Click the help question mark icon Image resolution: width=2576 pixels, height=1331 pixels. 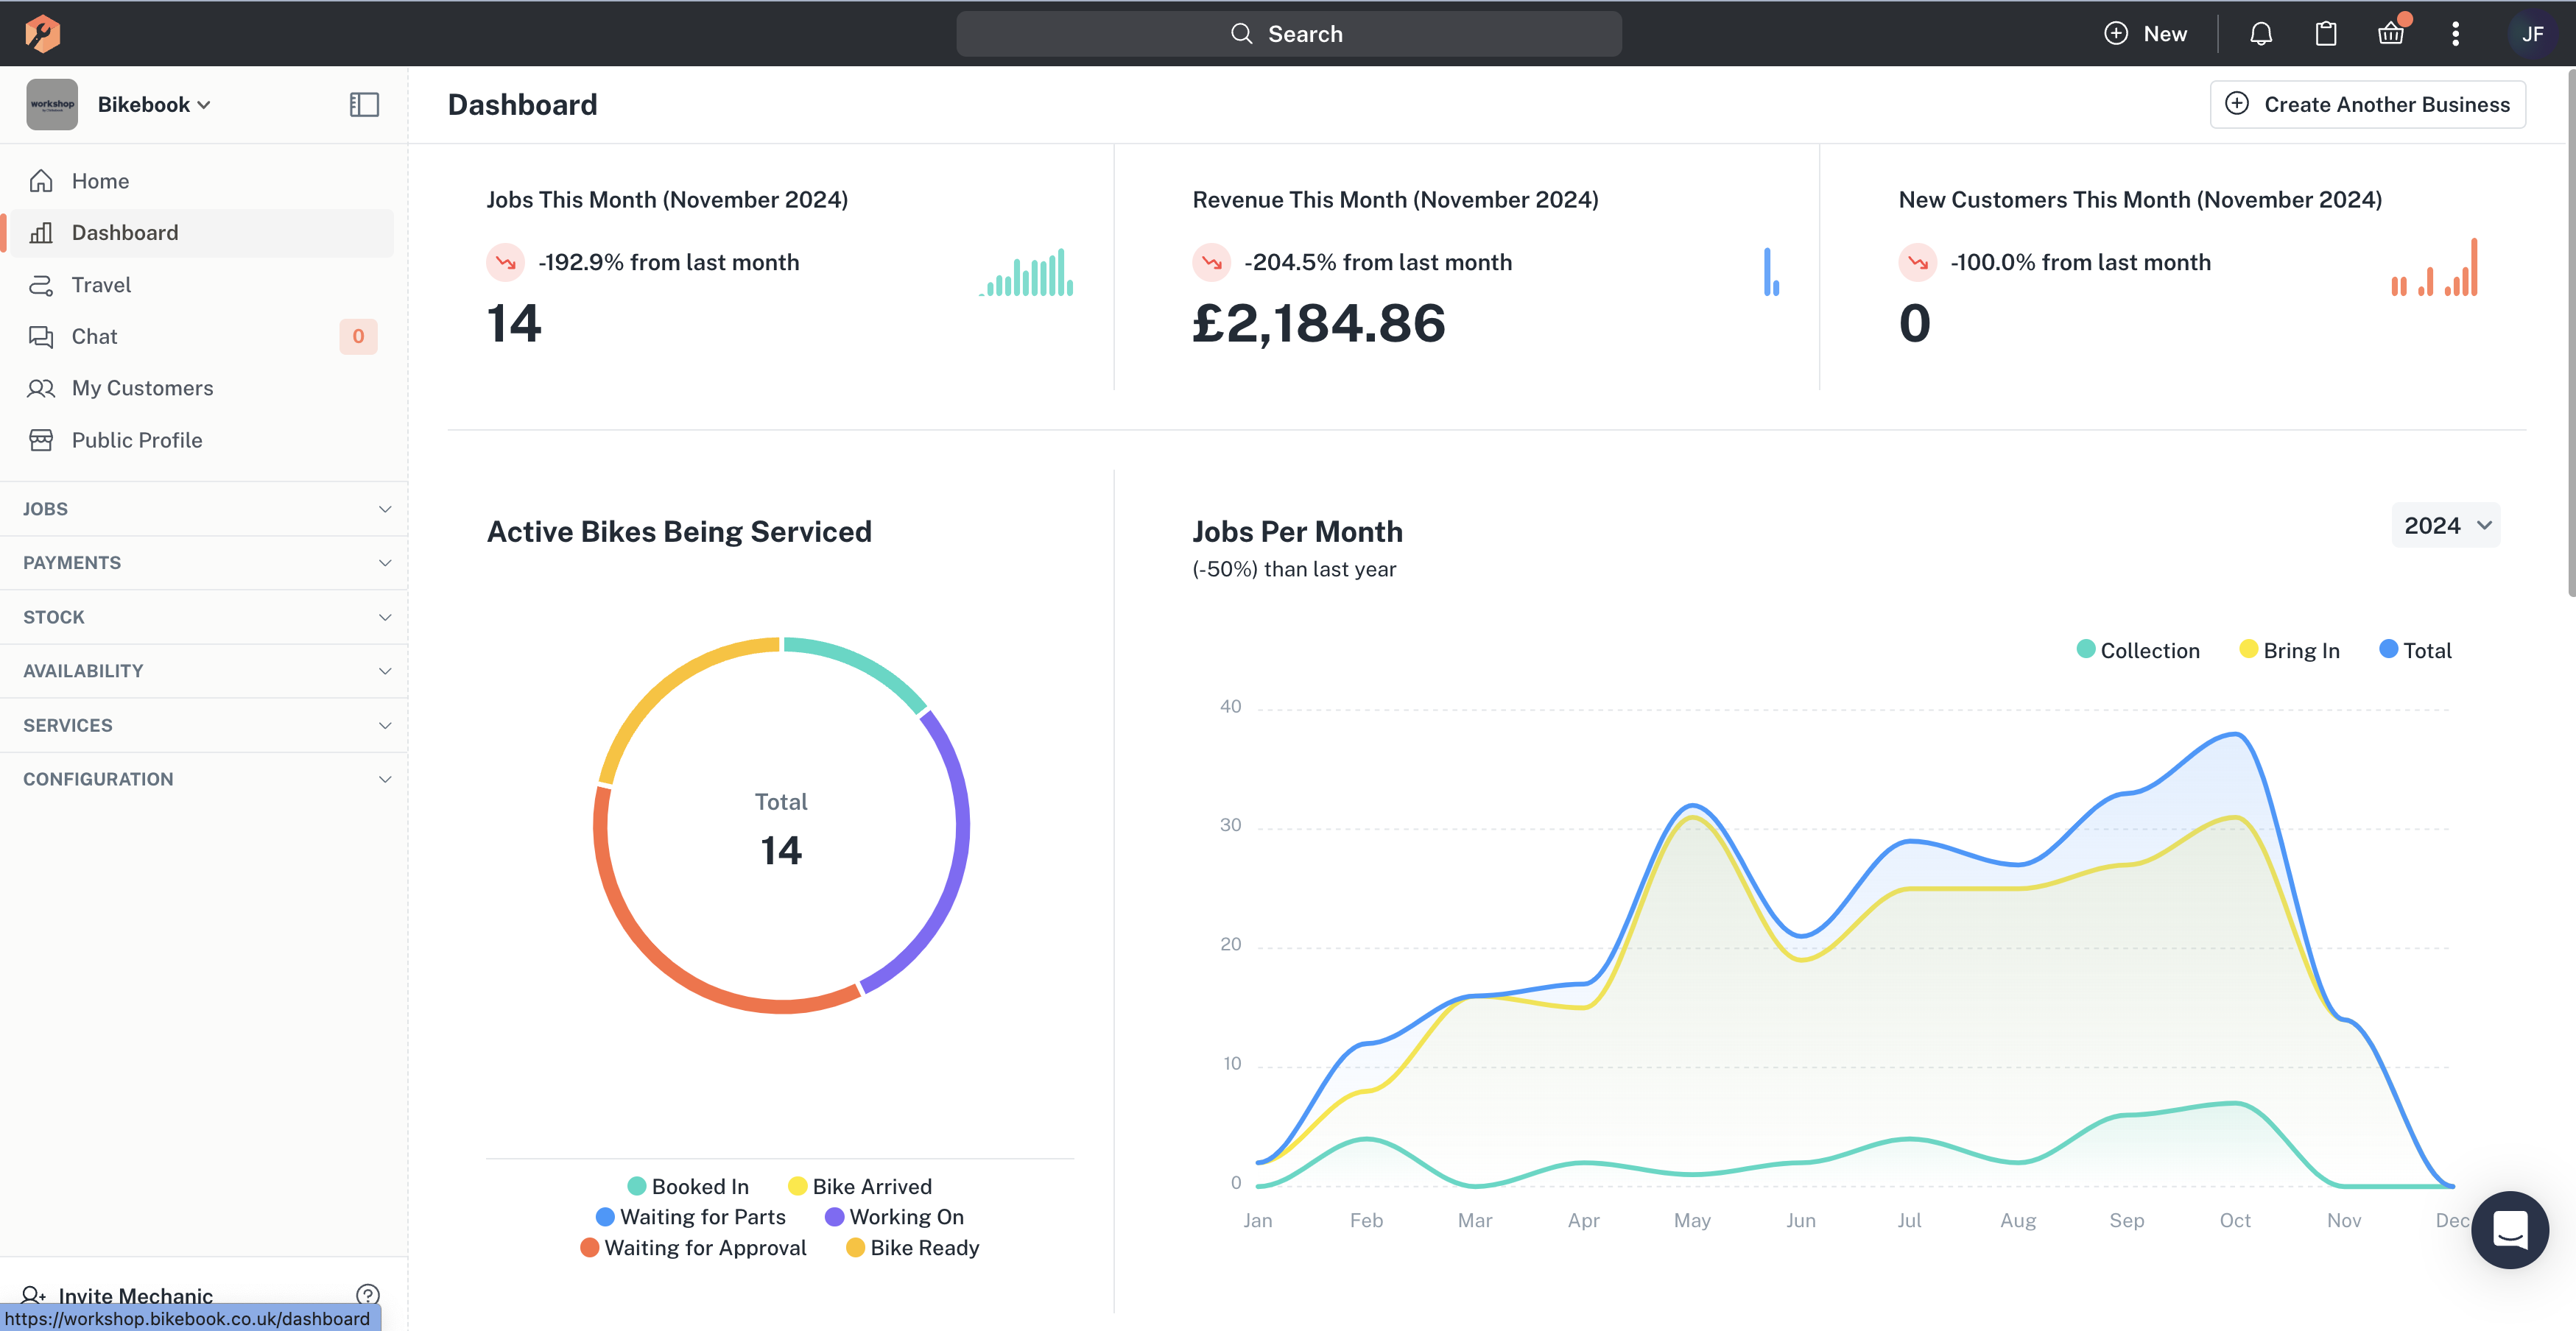coord(367,1294)
